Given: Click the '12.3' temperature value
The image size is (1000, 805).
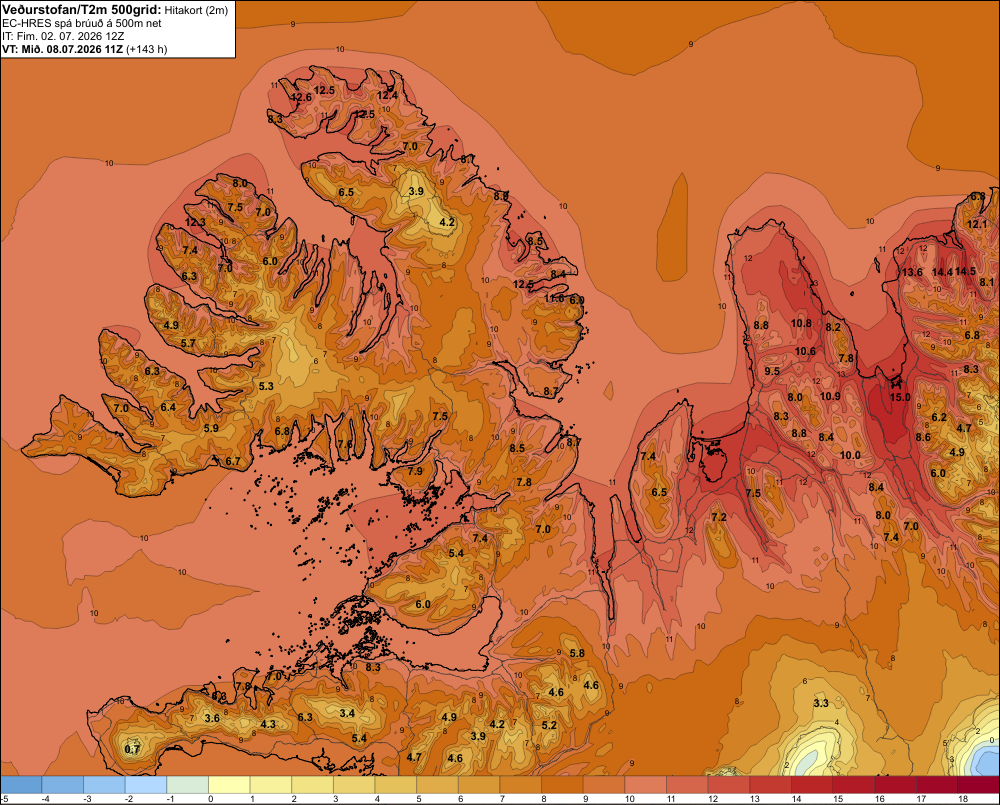Looking at the screenshot, I should 195,222.
